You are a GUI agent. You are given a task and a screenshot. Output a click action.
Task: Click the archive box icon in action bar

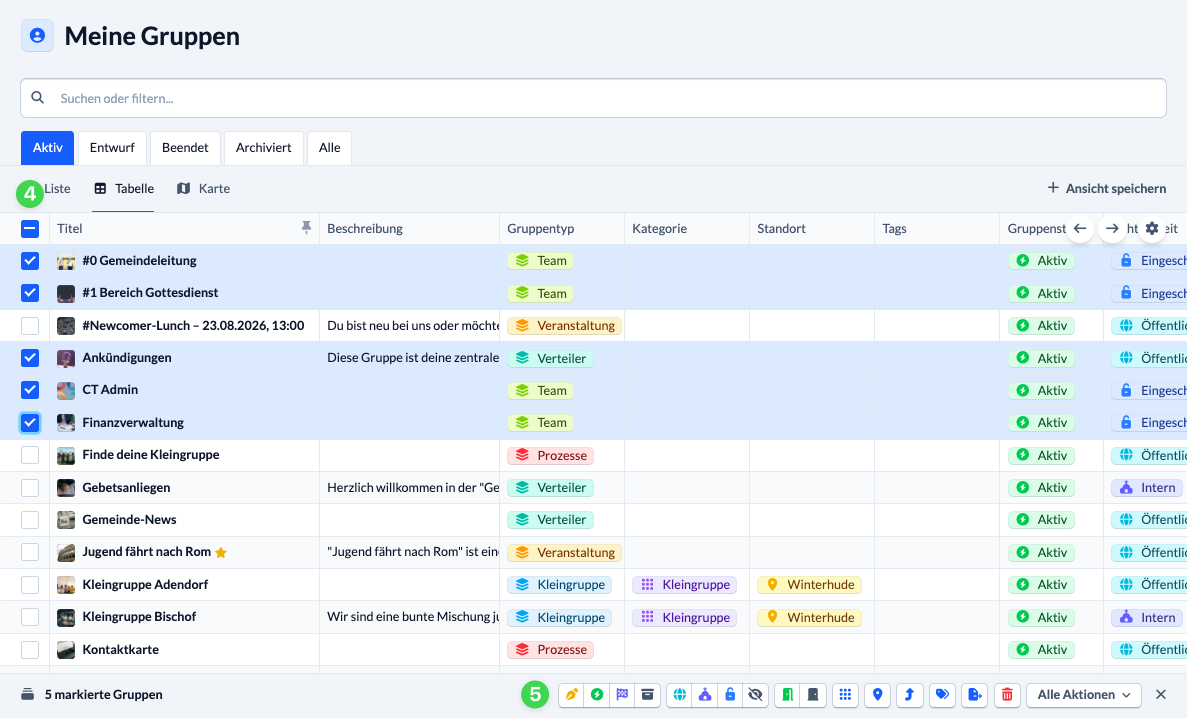647,695
